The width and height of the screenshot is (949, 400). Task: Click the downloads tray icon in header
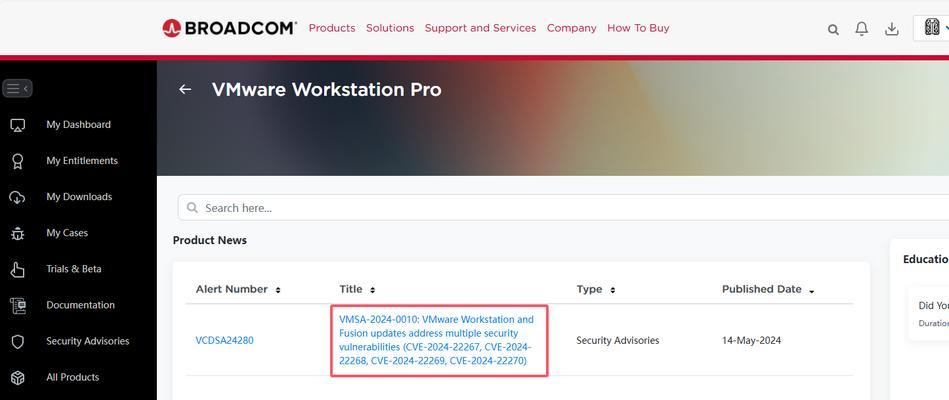[x=892, y=28]
